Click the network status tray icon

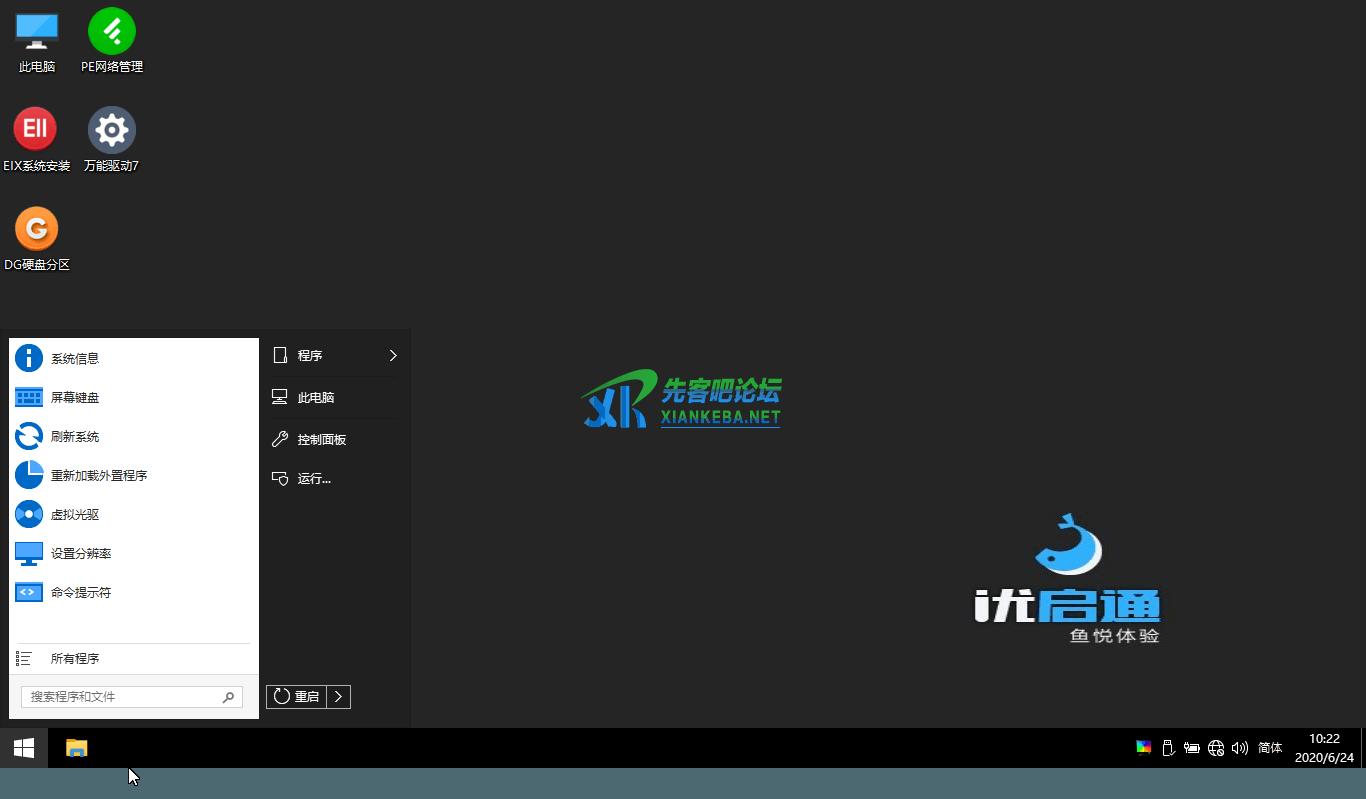(1216, 747)
